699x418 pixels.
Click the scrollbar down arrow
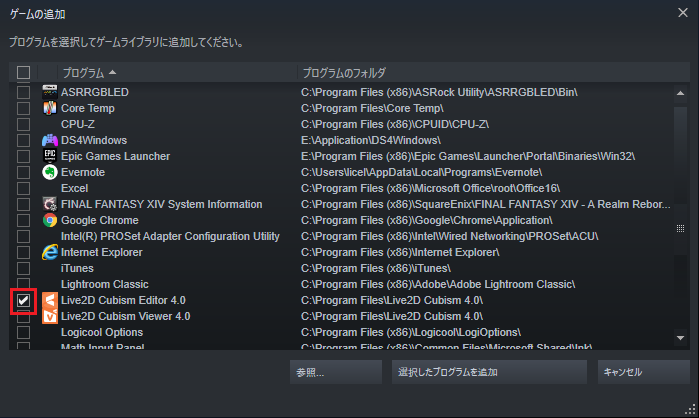[680, 338]
